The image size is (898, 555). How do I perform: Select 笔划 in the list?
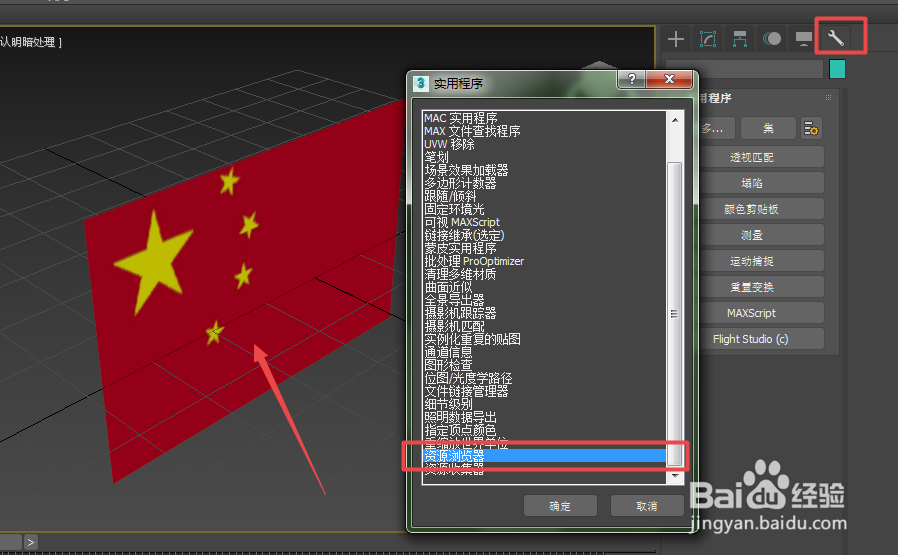click(x=436, y=157)
